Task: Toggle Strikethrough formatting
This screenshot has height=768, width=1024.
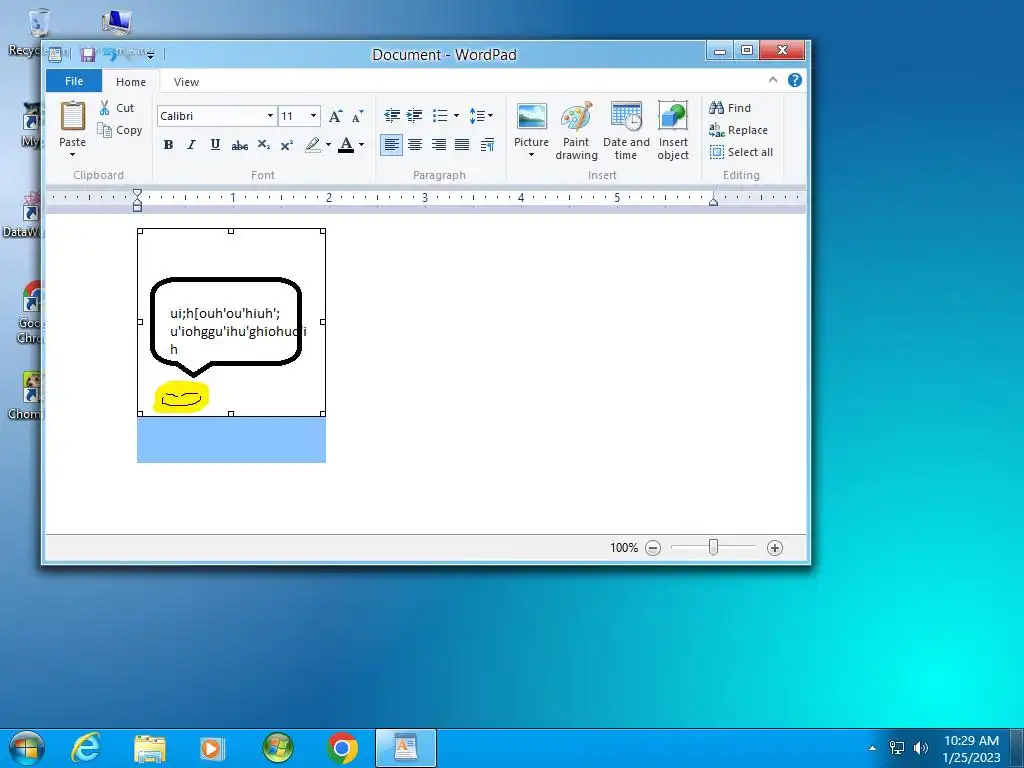Action: click(x=240, y=145)
